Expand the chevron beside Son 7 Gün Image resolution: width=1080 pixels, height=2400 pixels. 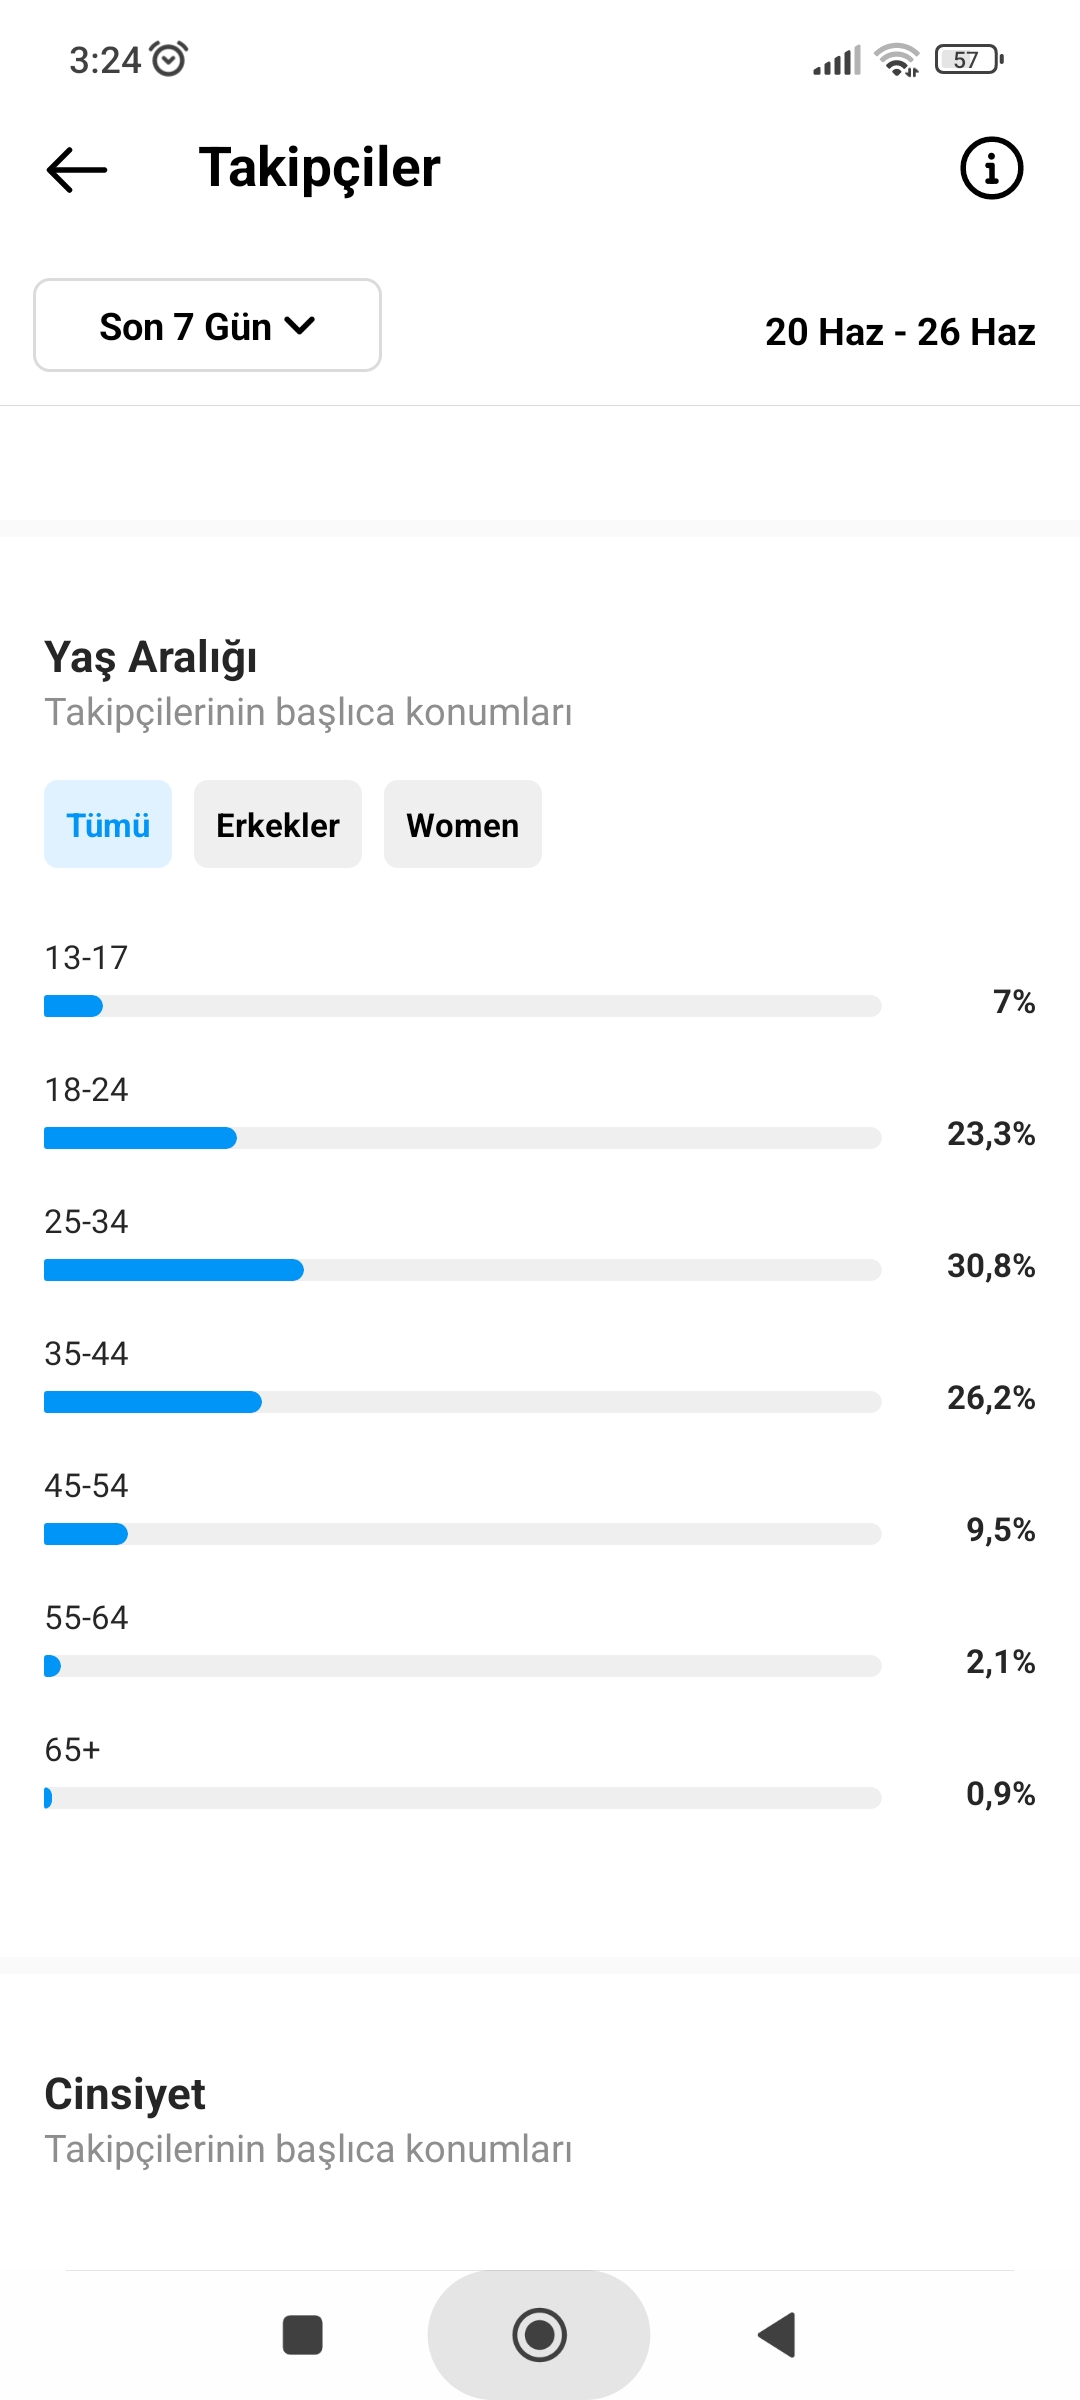coord(300,326)
